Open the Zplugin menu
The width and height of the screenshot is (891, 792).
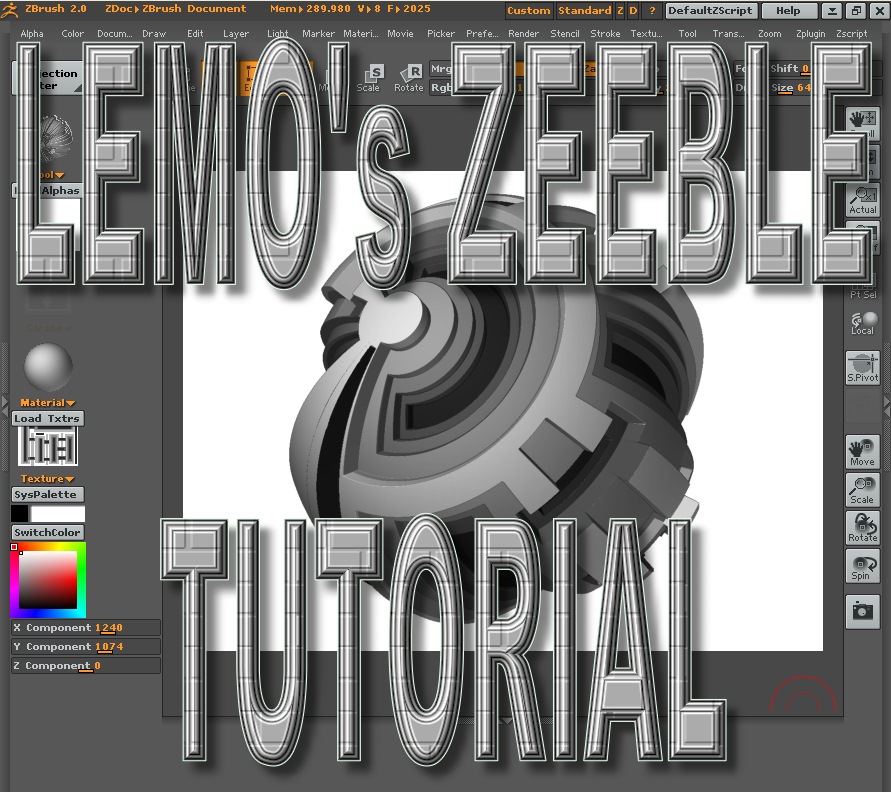810,34
